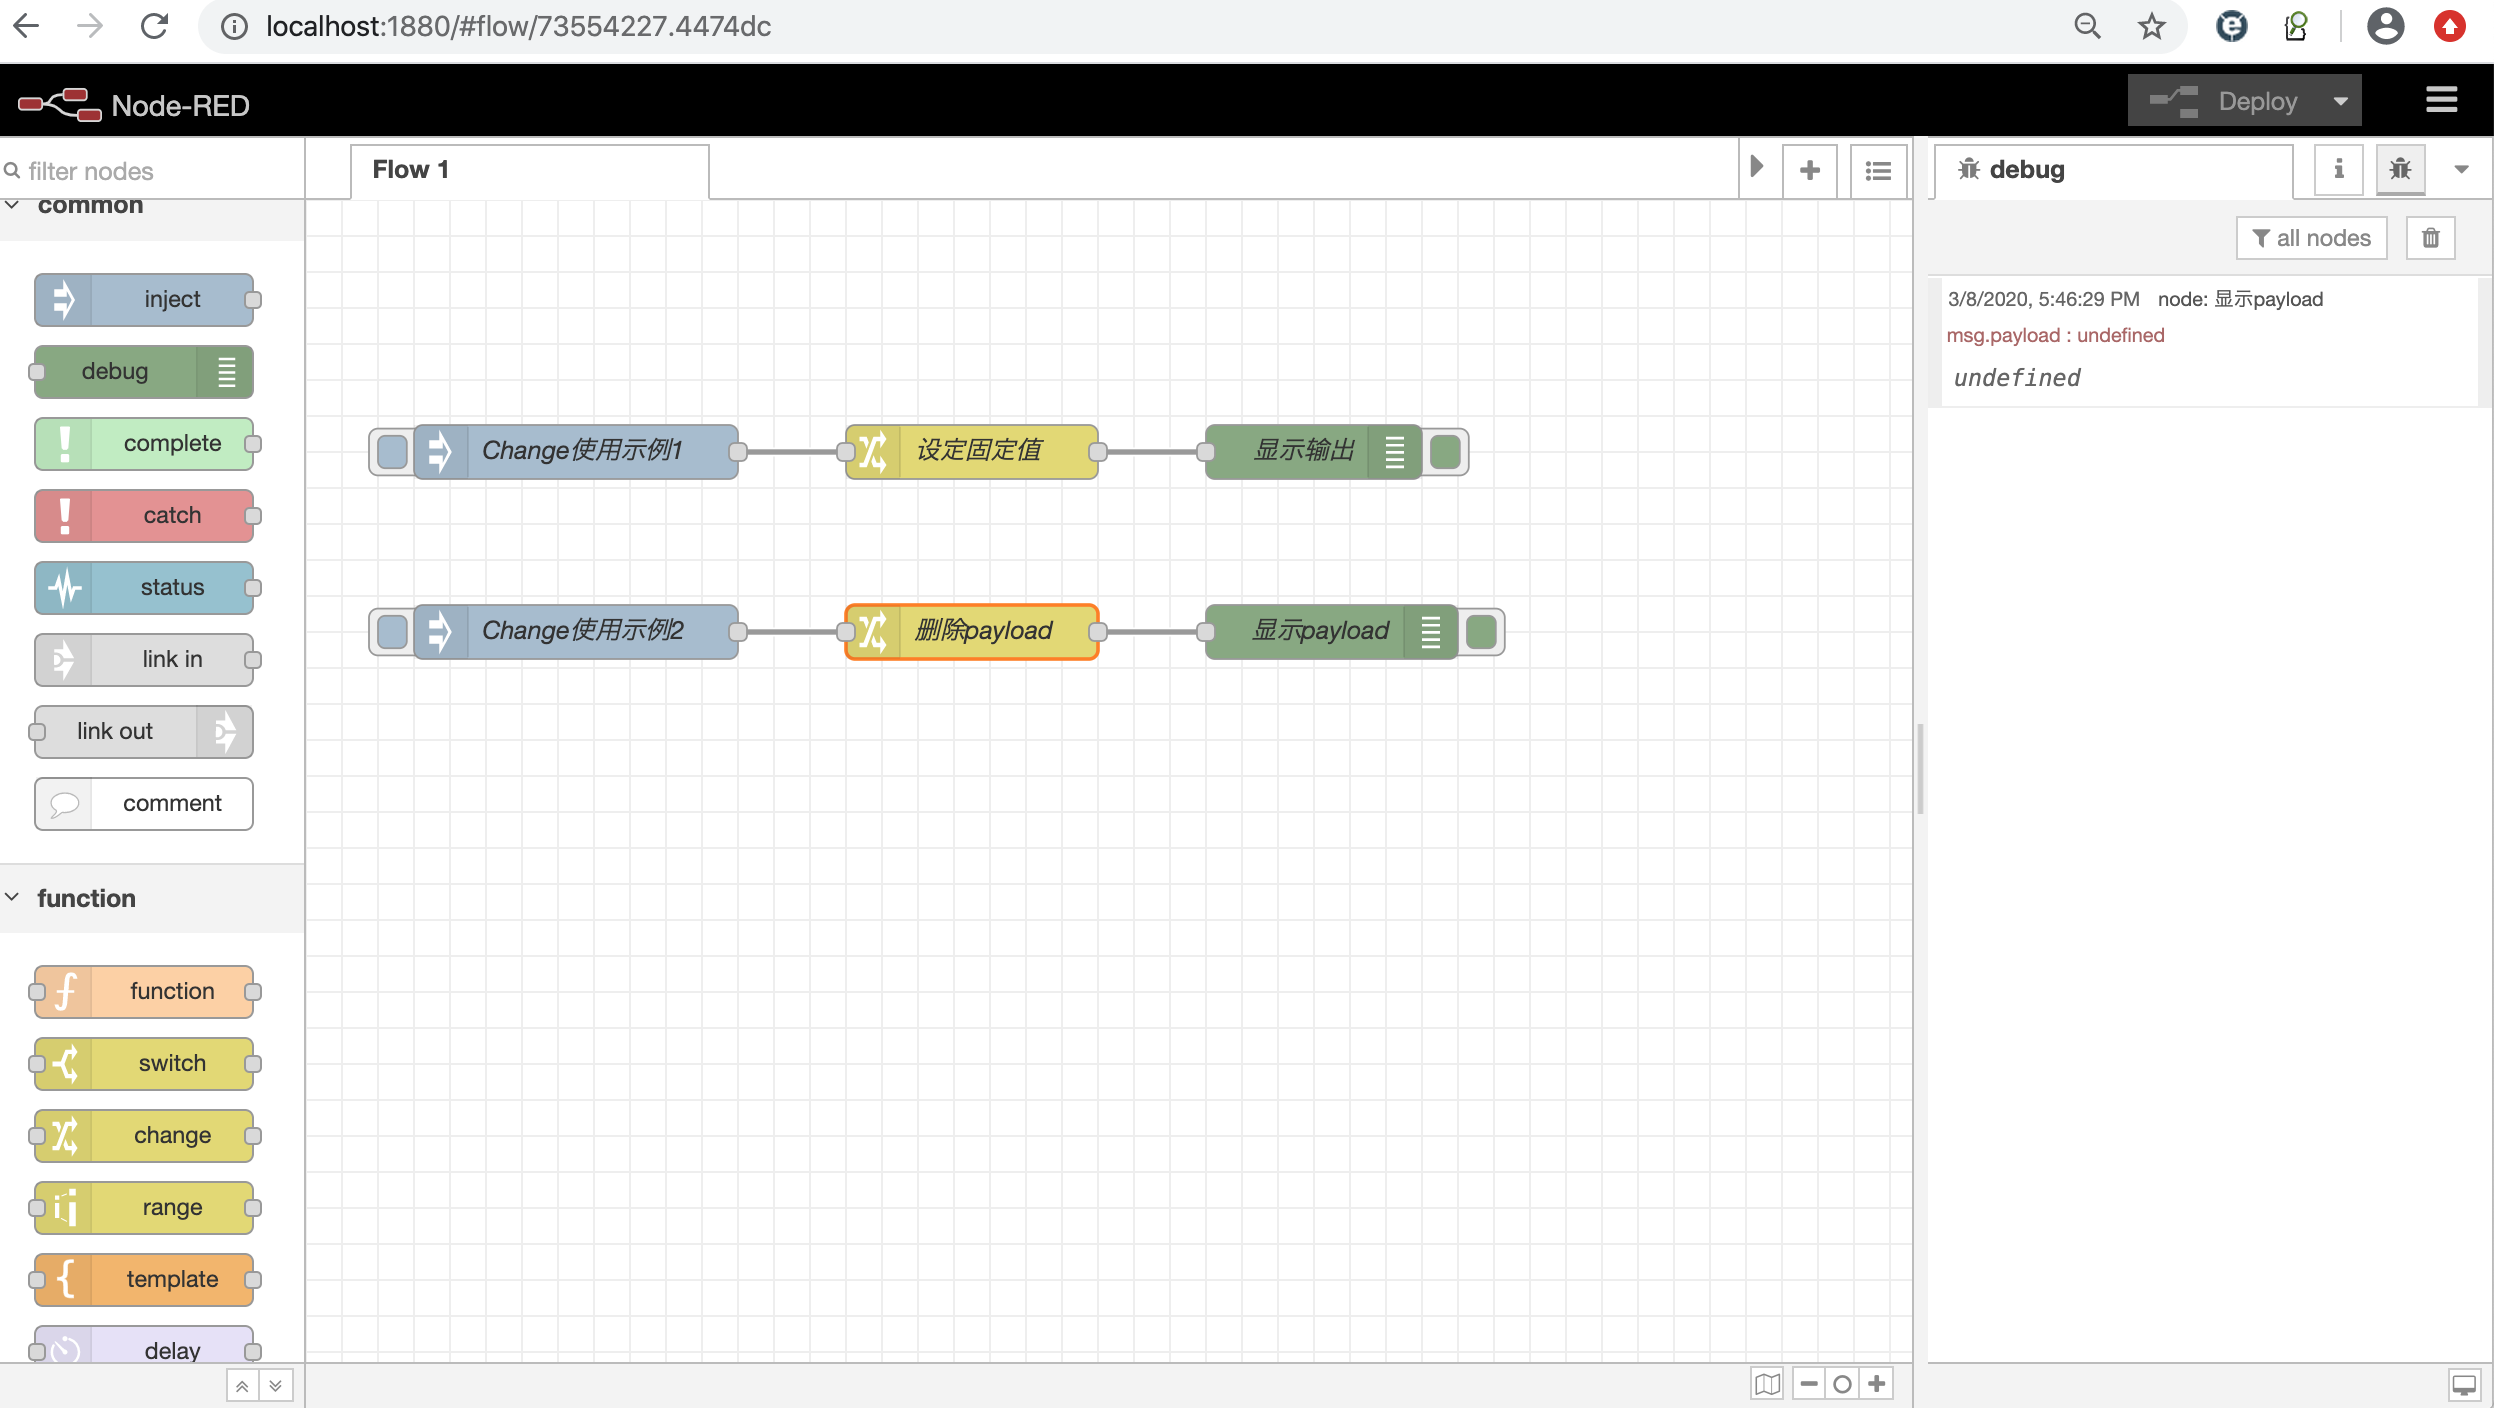Open the flow list icon
2494x1408 pixels.
1877,171
